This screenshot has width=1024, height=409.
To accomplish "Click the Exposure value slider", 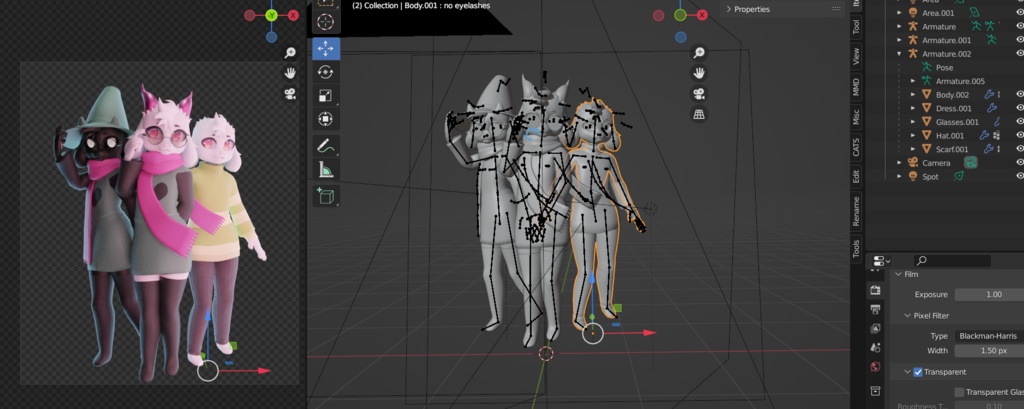I will pos(989,295).
